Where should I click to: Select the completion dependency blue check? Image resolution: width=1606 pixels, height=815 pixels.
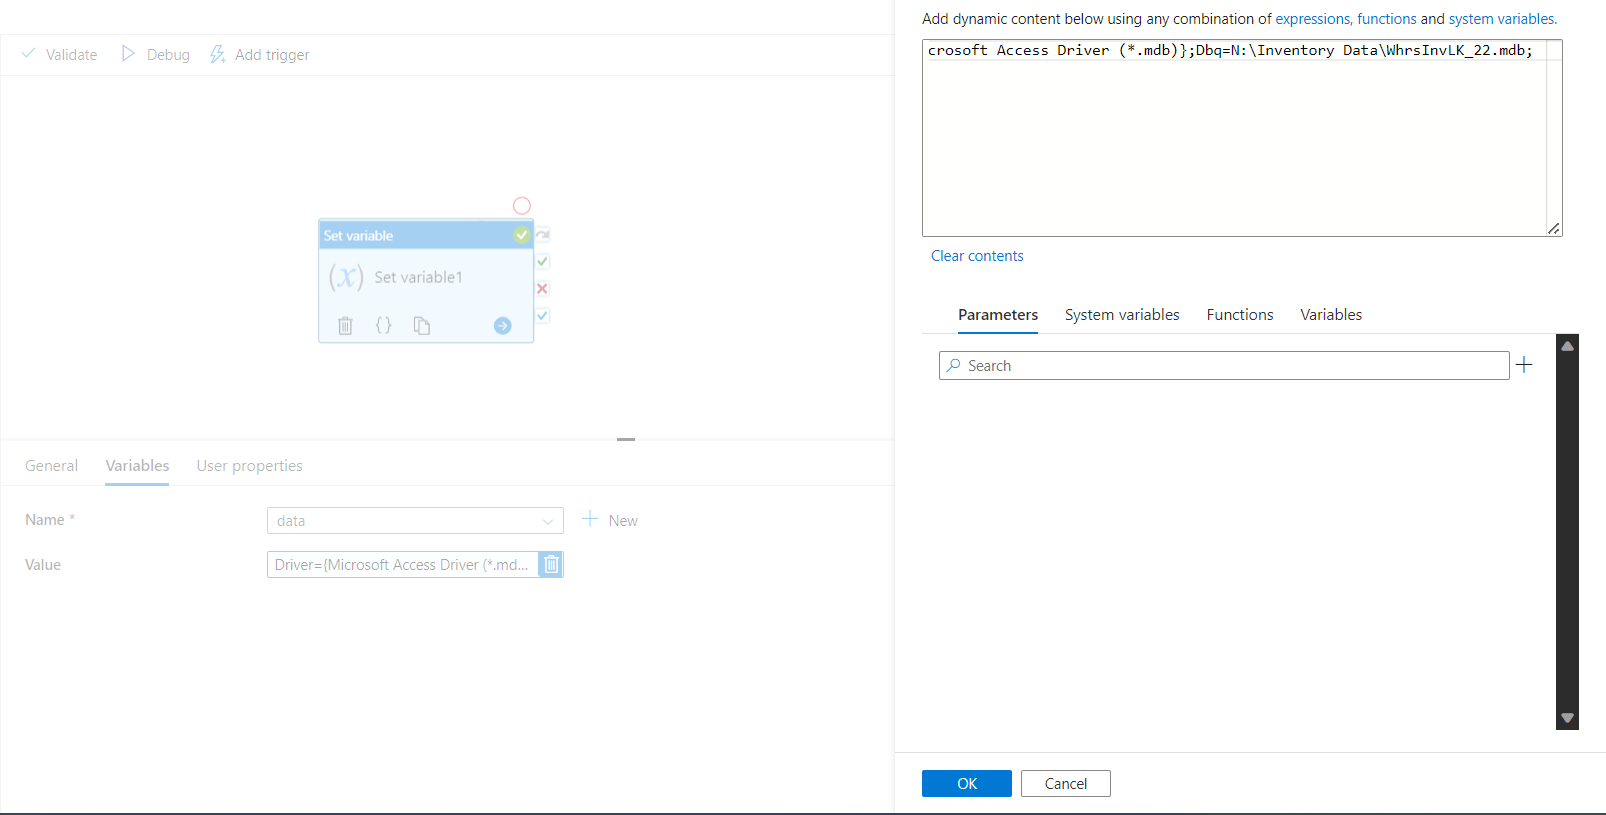(x=542, y=316)
